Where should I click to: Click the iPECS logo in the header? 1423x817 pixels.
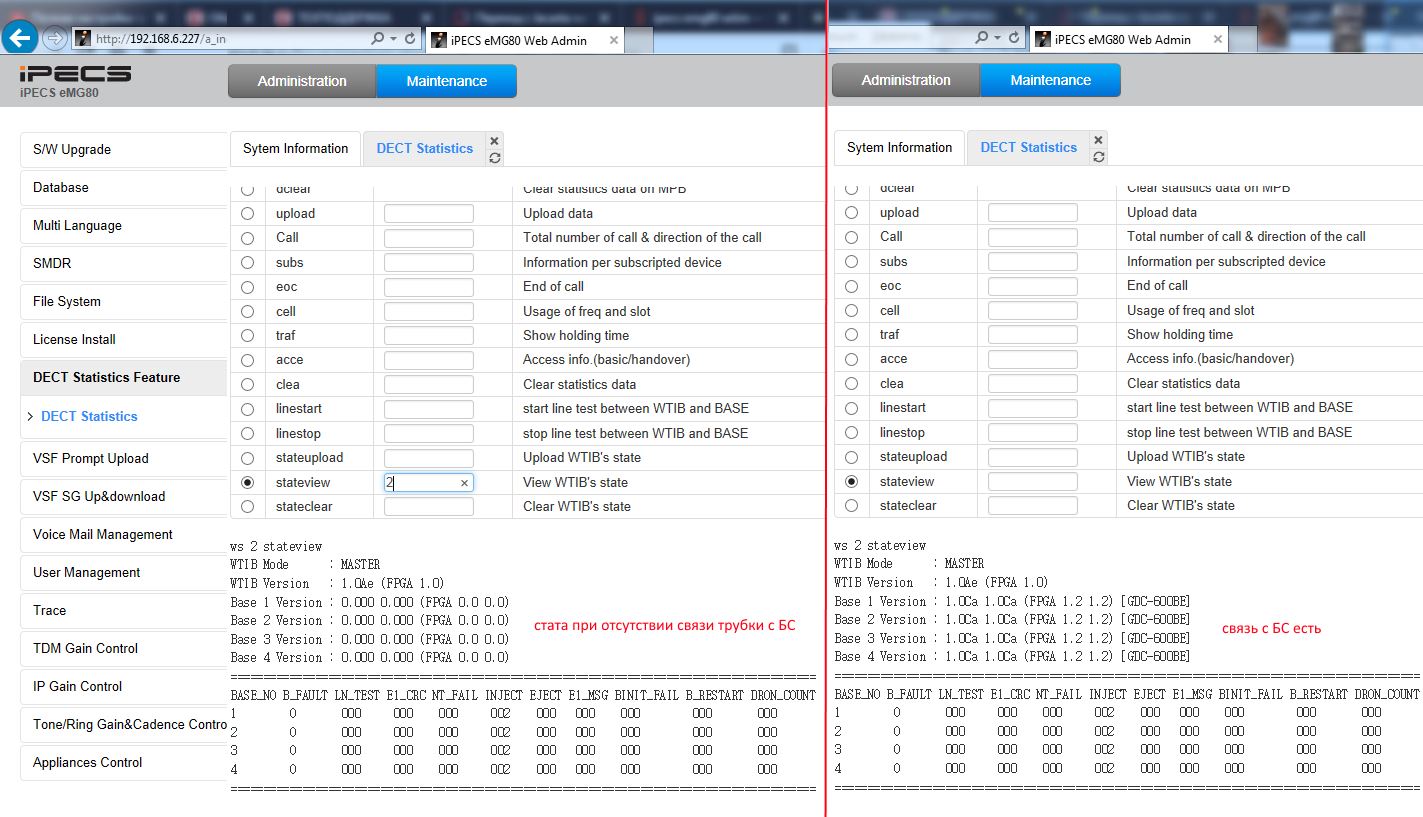(x=75, y=75)
